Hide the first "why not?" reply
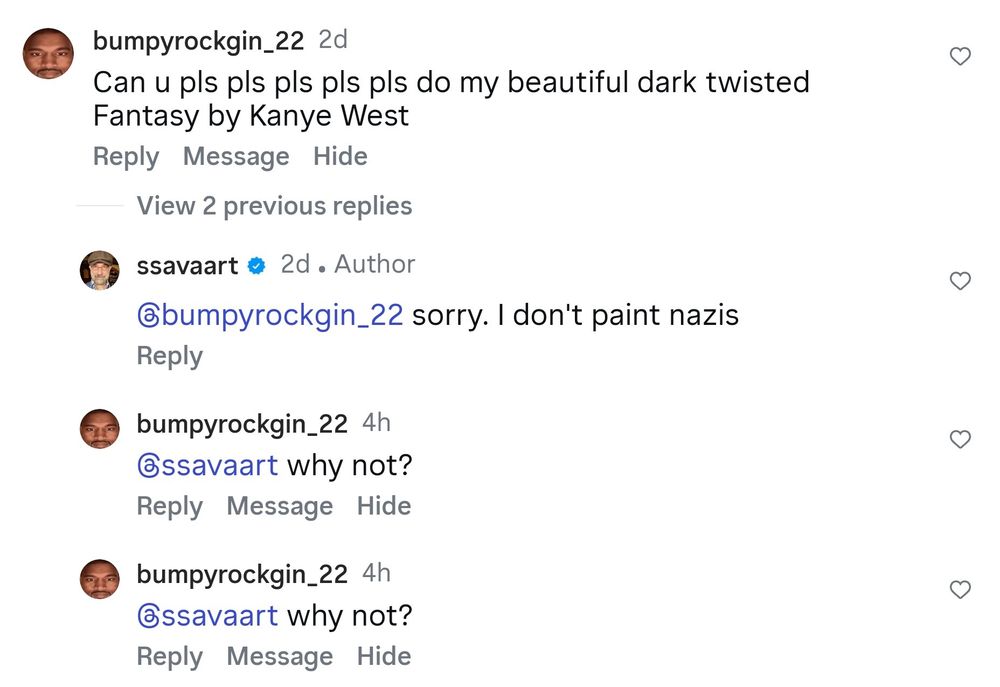The image size is (1000, 687). tap(384, 506)
